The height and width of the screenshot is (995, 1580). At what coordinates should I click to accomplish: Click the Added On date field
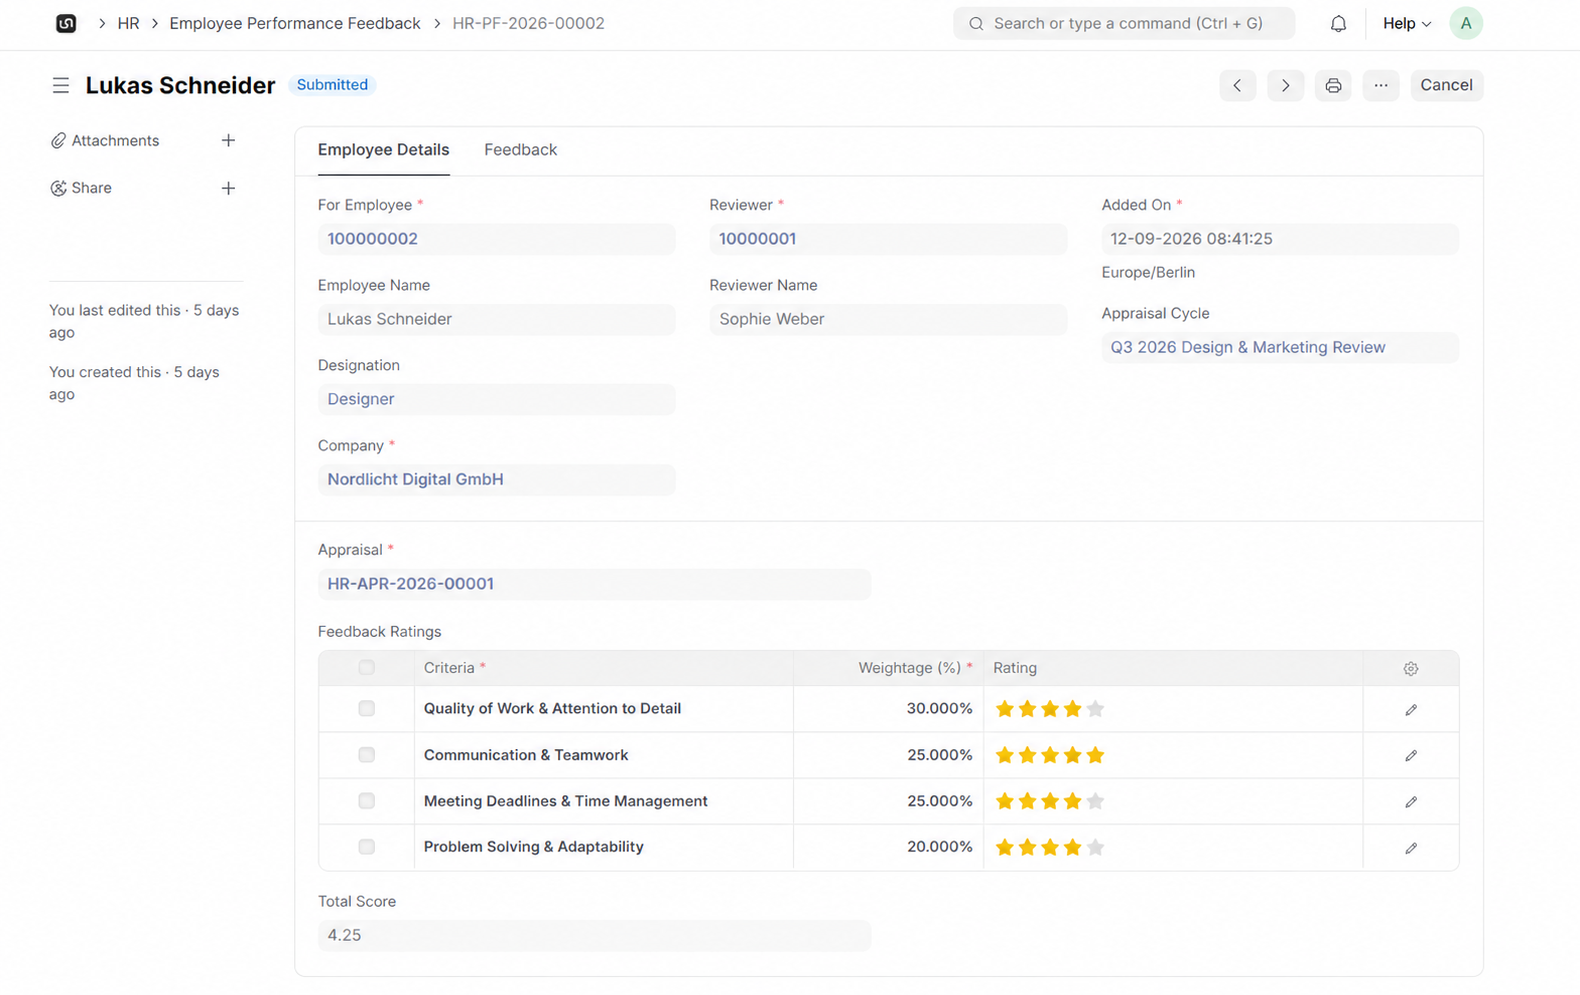[1279, 239]
